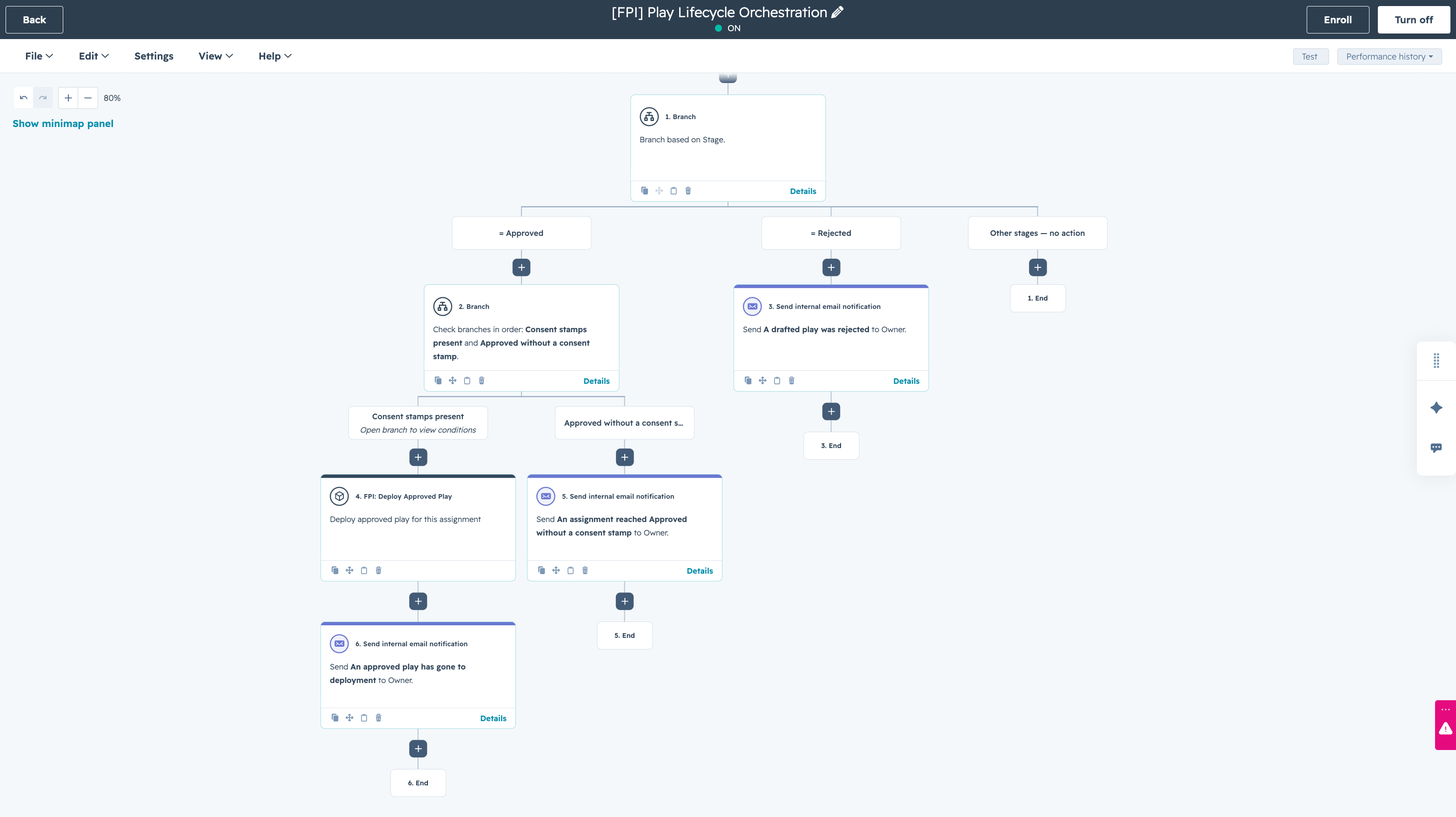This screenshot has height=817, width=1456.
Task: Clone action 5 email notification
Action: 541,571
